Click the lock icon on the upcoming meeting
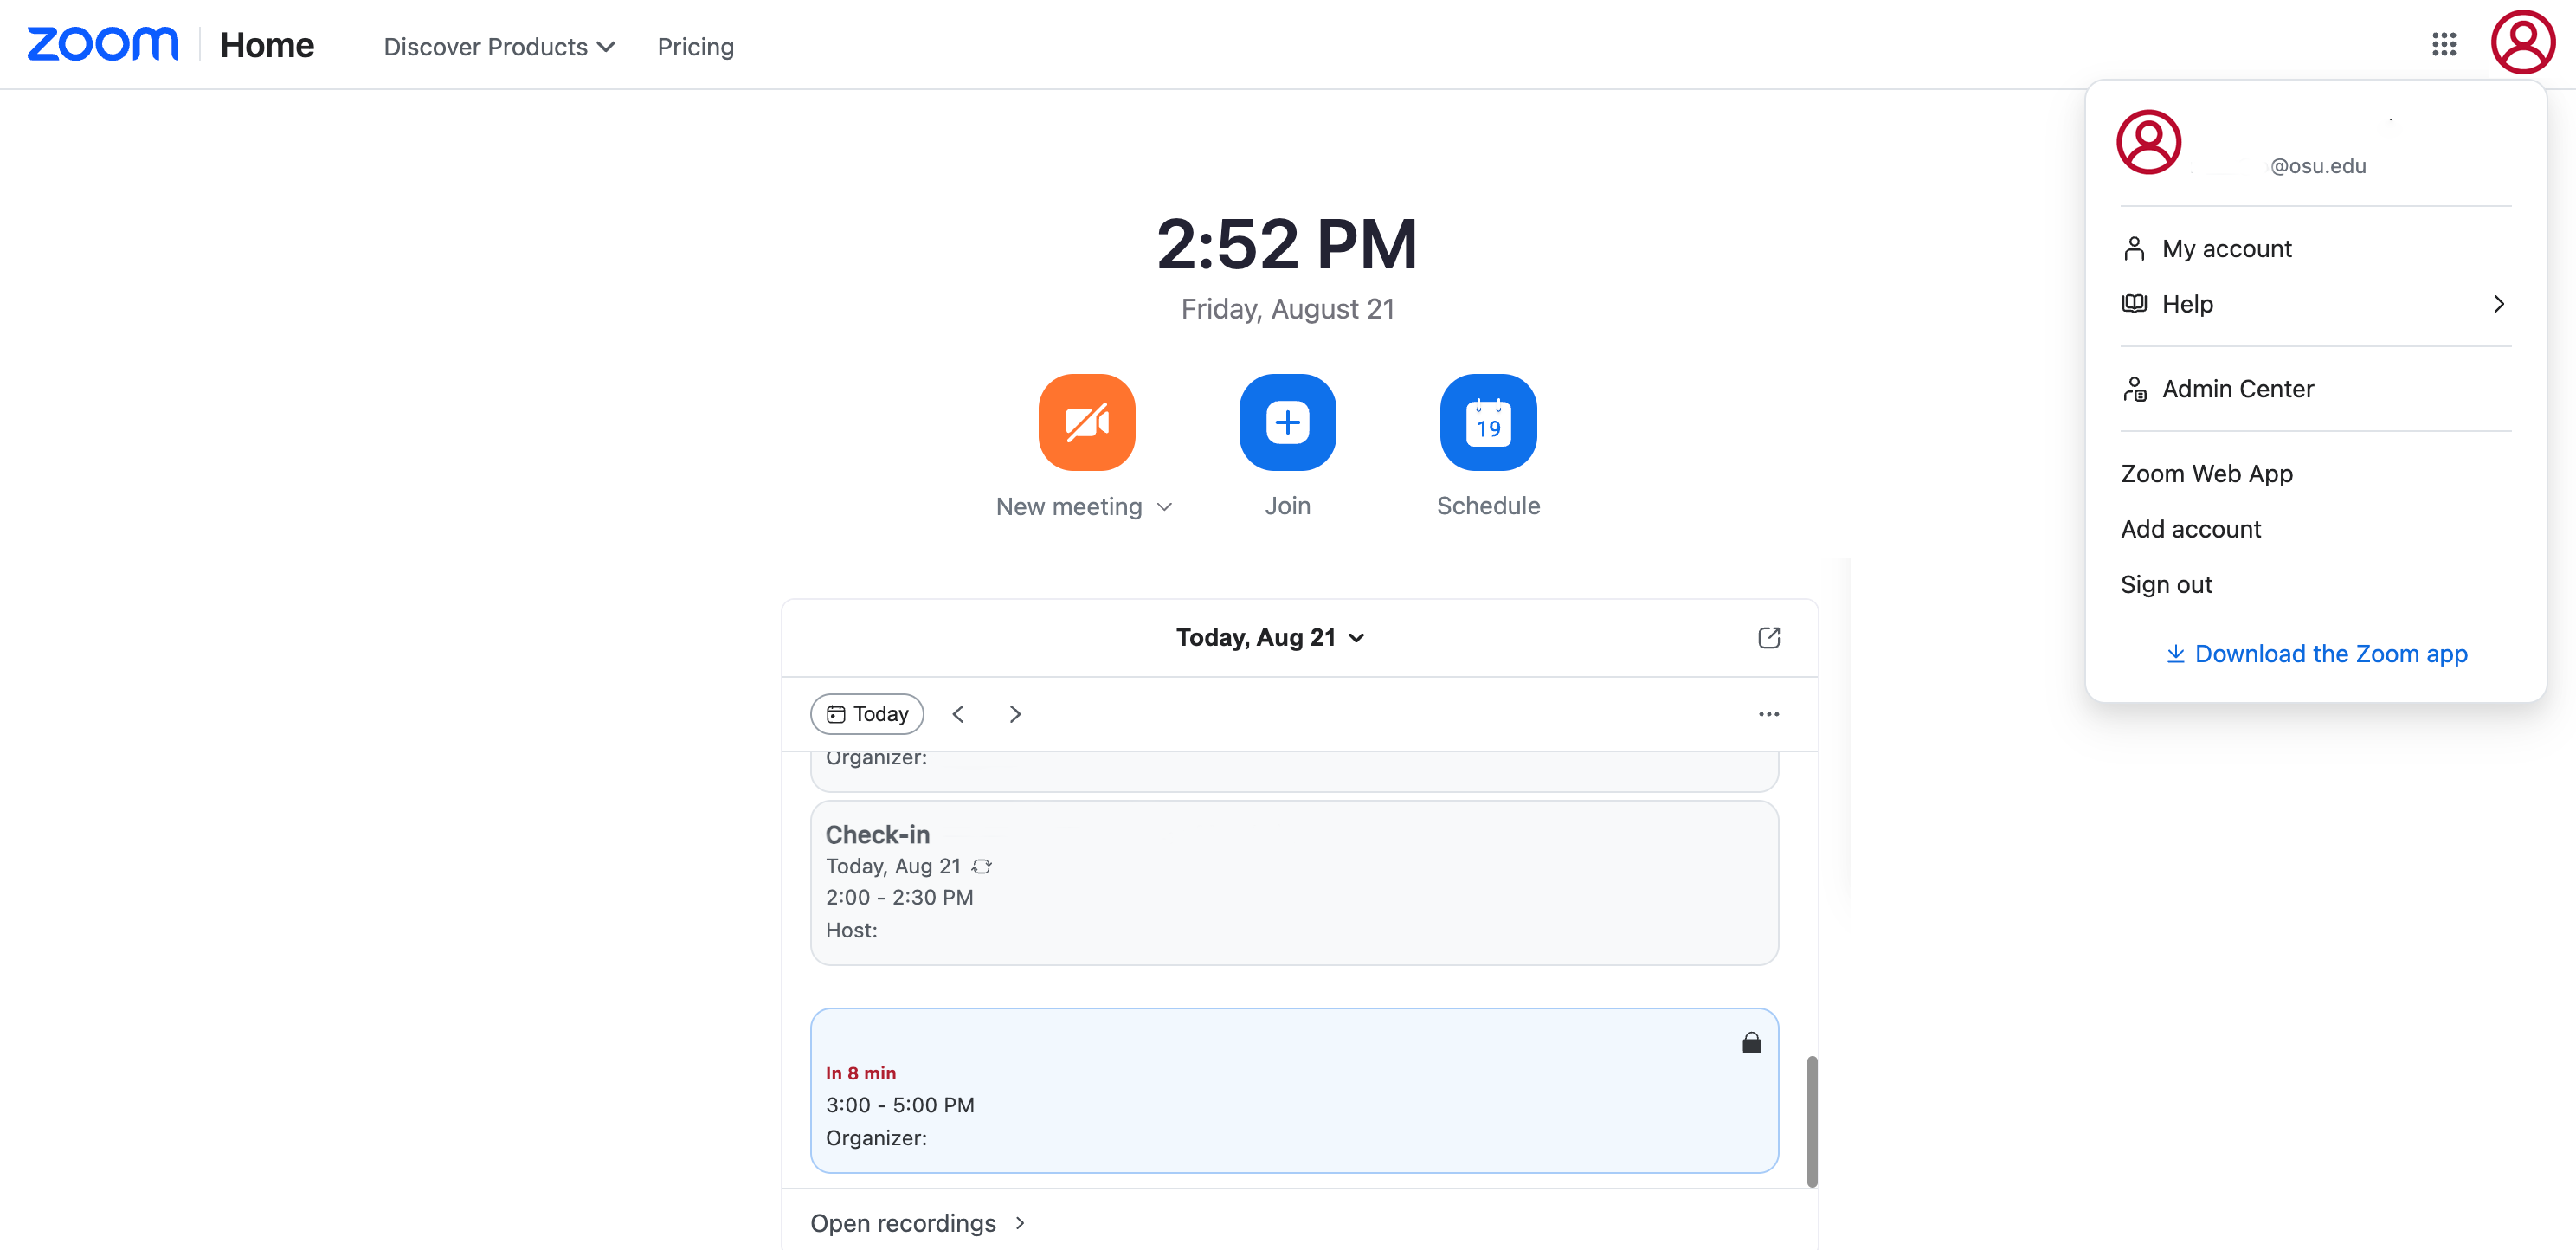 1751,1043
